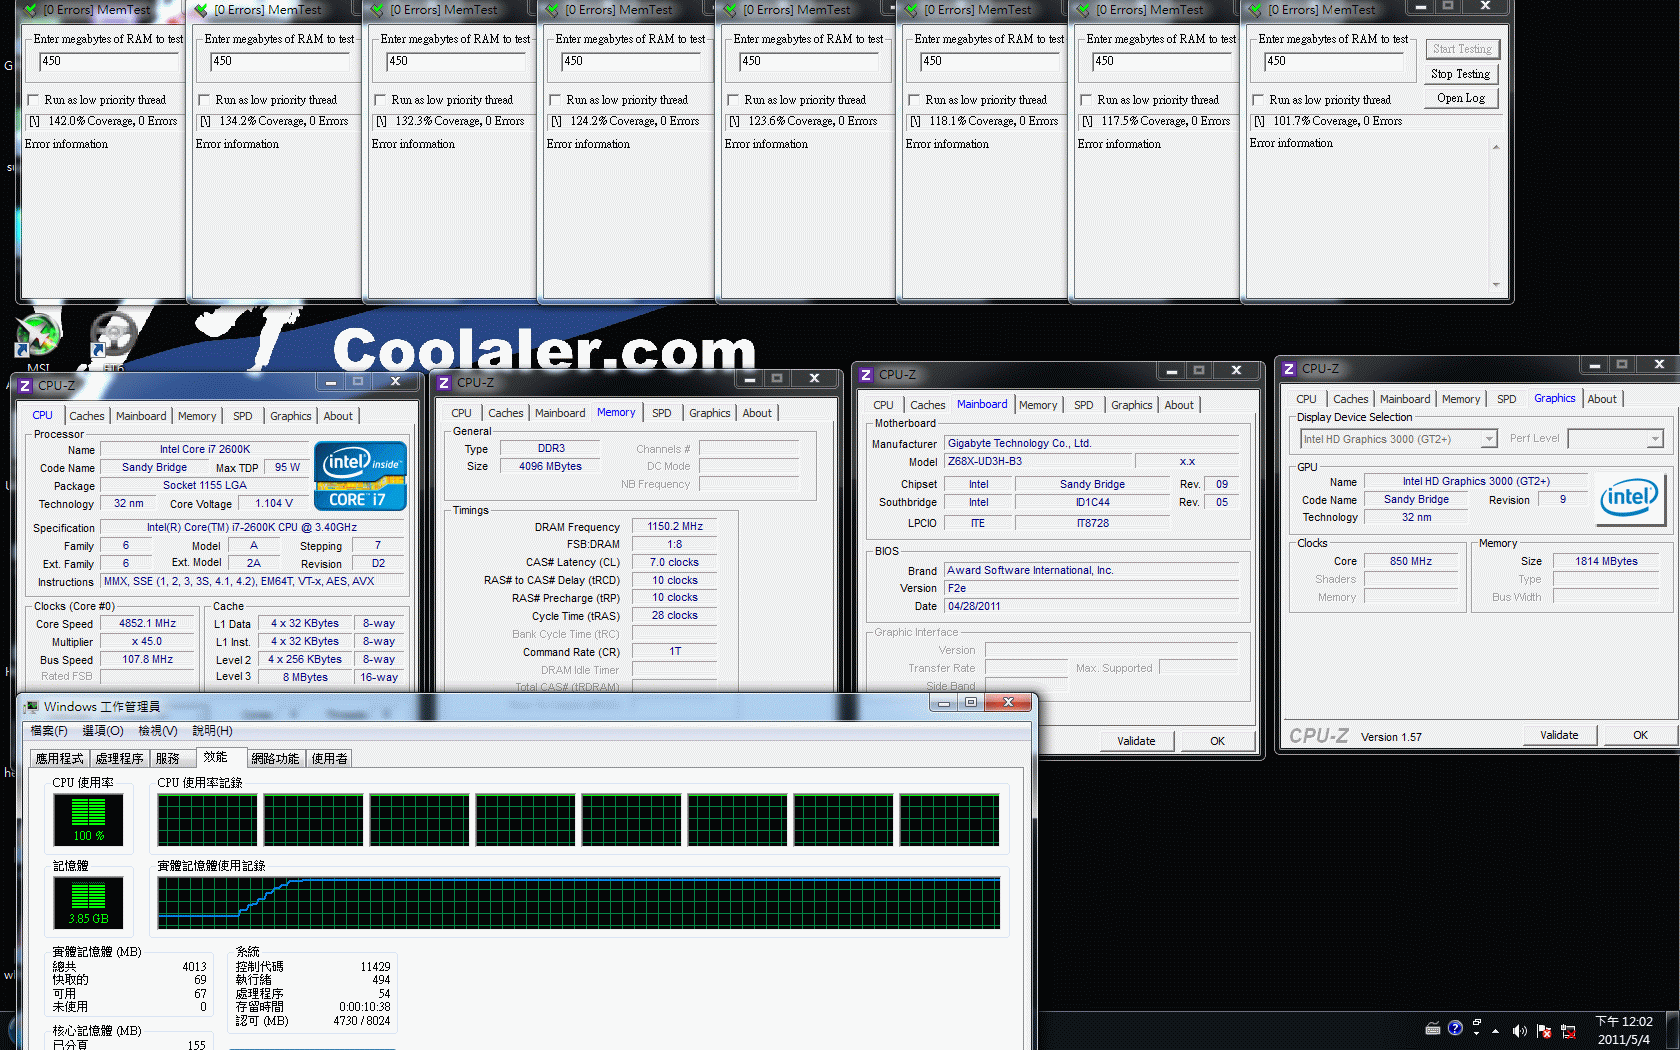Open the MSI Afterburner desktop shortcut
The height and width of the screenshot is (1050, 1680).
tap(38, 336)
